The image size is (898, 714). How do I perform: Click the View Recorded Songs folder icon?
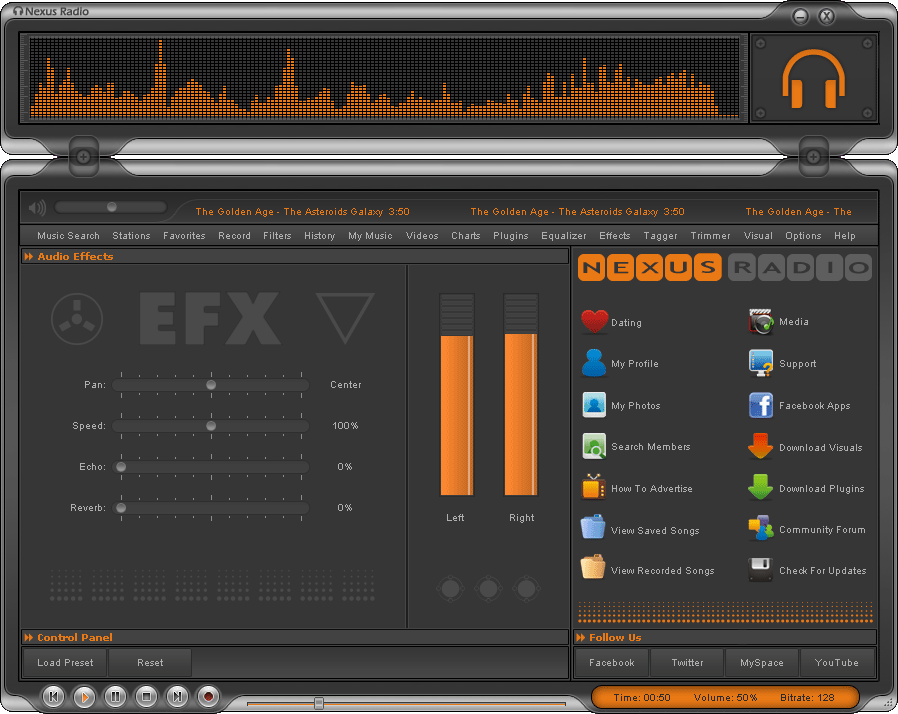593,567
